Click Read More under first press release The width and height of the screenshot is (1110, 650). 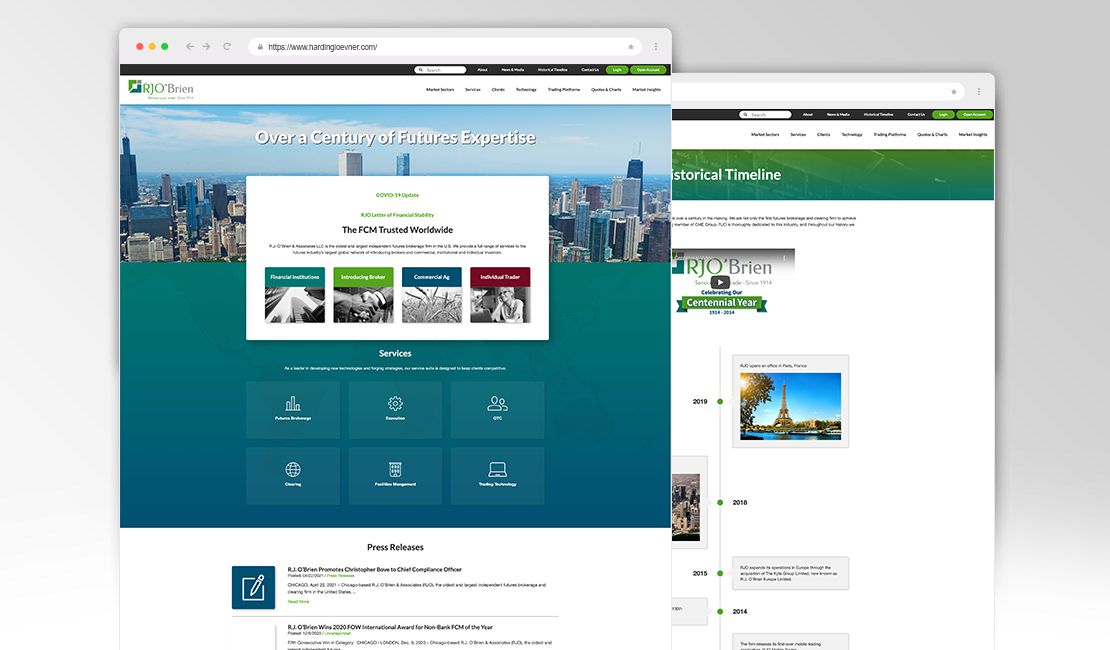pos(298,602)
